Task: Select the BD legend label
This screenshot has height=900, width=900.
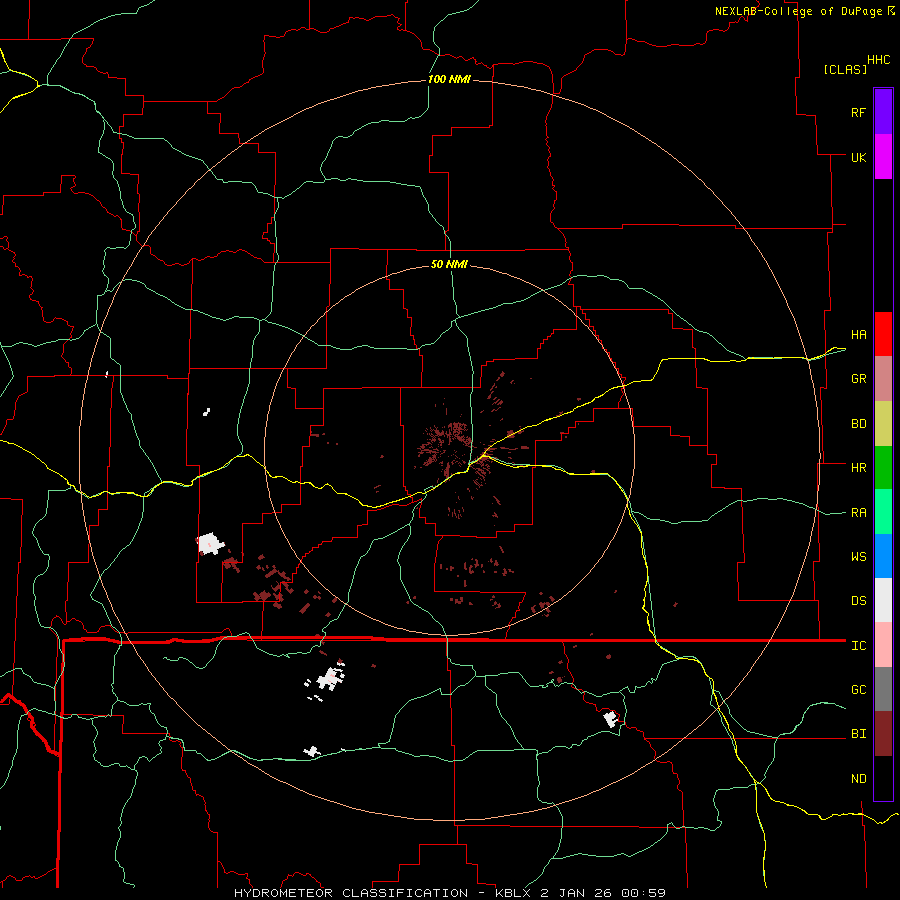Action: (859, 424)
